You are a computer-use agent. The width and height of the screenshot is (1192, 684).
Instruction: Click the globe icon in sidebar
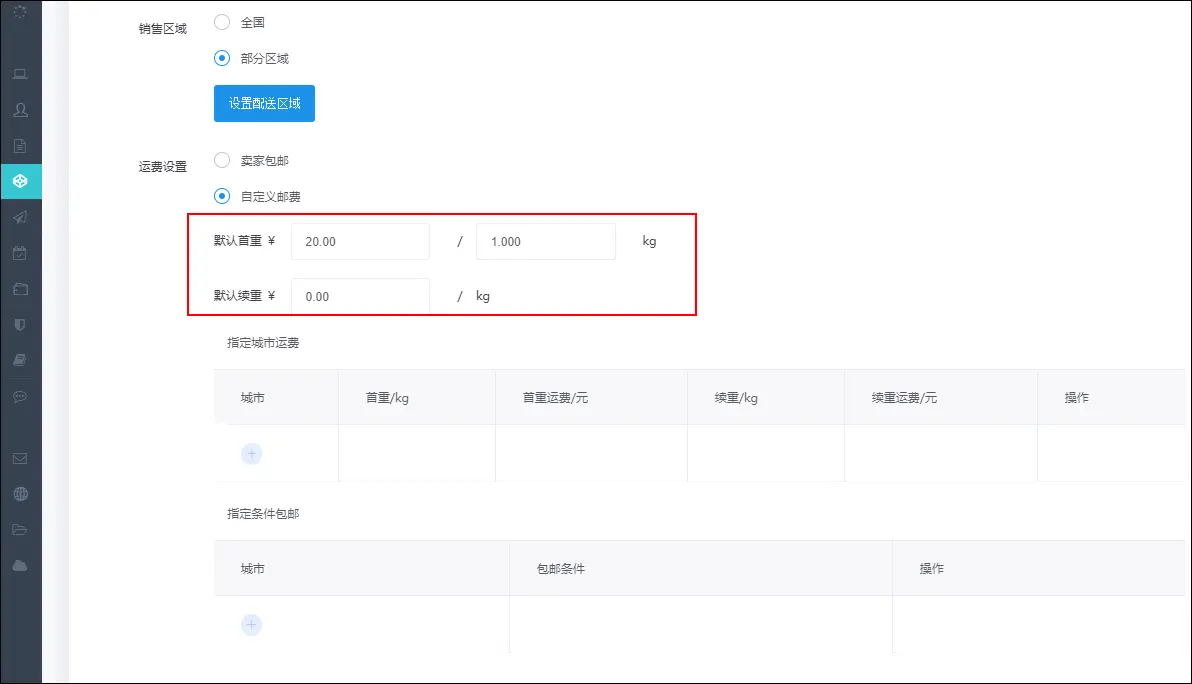tap(20, 494)
